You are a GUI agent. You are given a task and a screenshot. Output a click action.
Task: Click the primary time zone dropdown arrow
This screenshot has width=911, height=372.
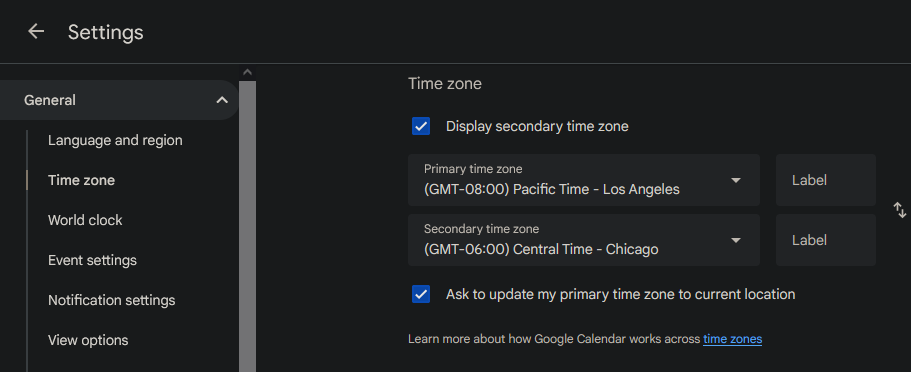(736, 180)
